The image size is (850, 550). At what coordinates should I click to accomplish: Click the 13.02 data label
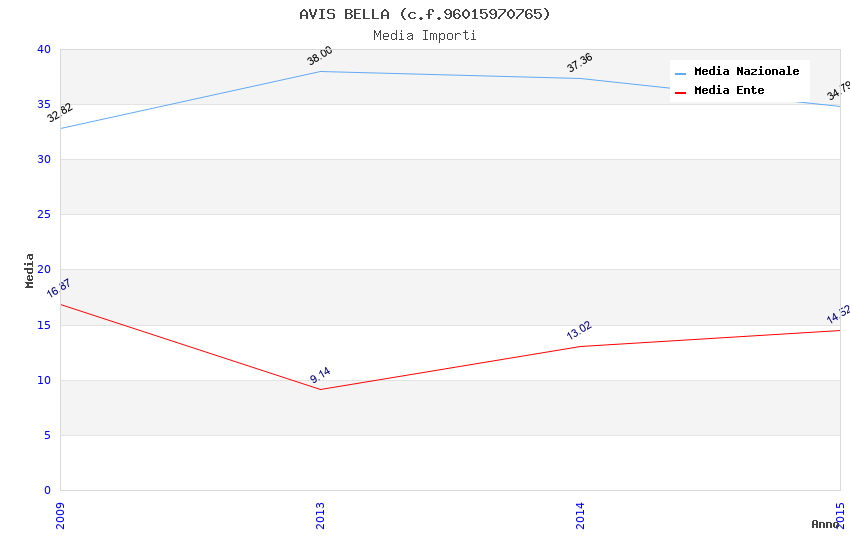point(579,331)
